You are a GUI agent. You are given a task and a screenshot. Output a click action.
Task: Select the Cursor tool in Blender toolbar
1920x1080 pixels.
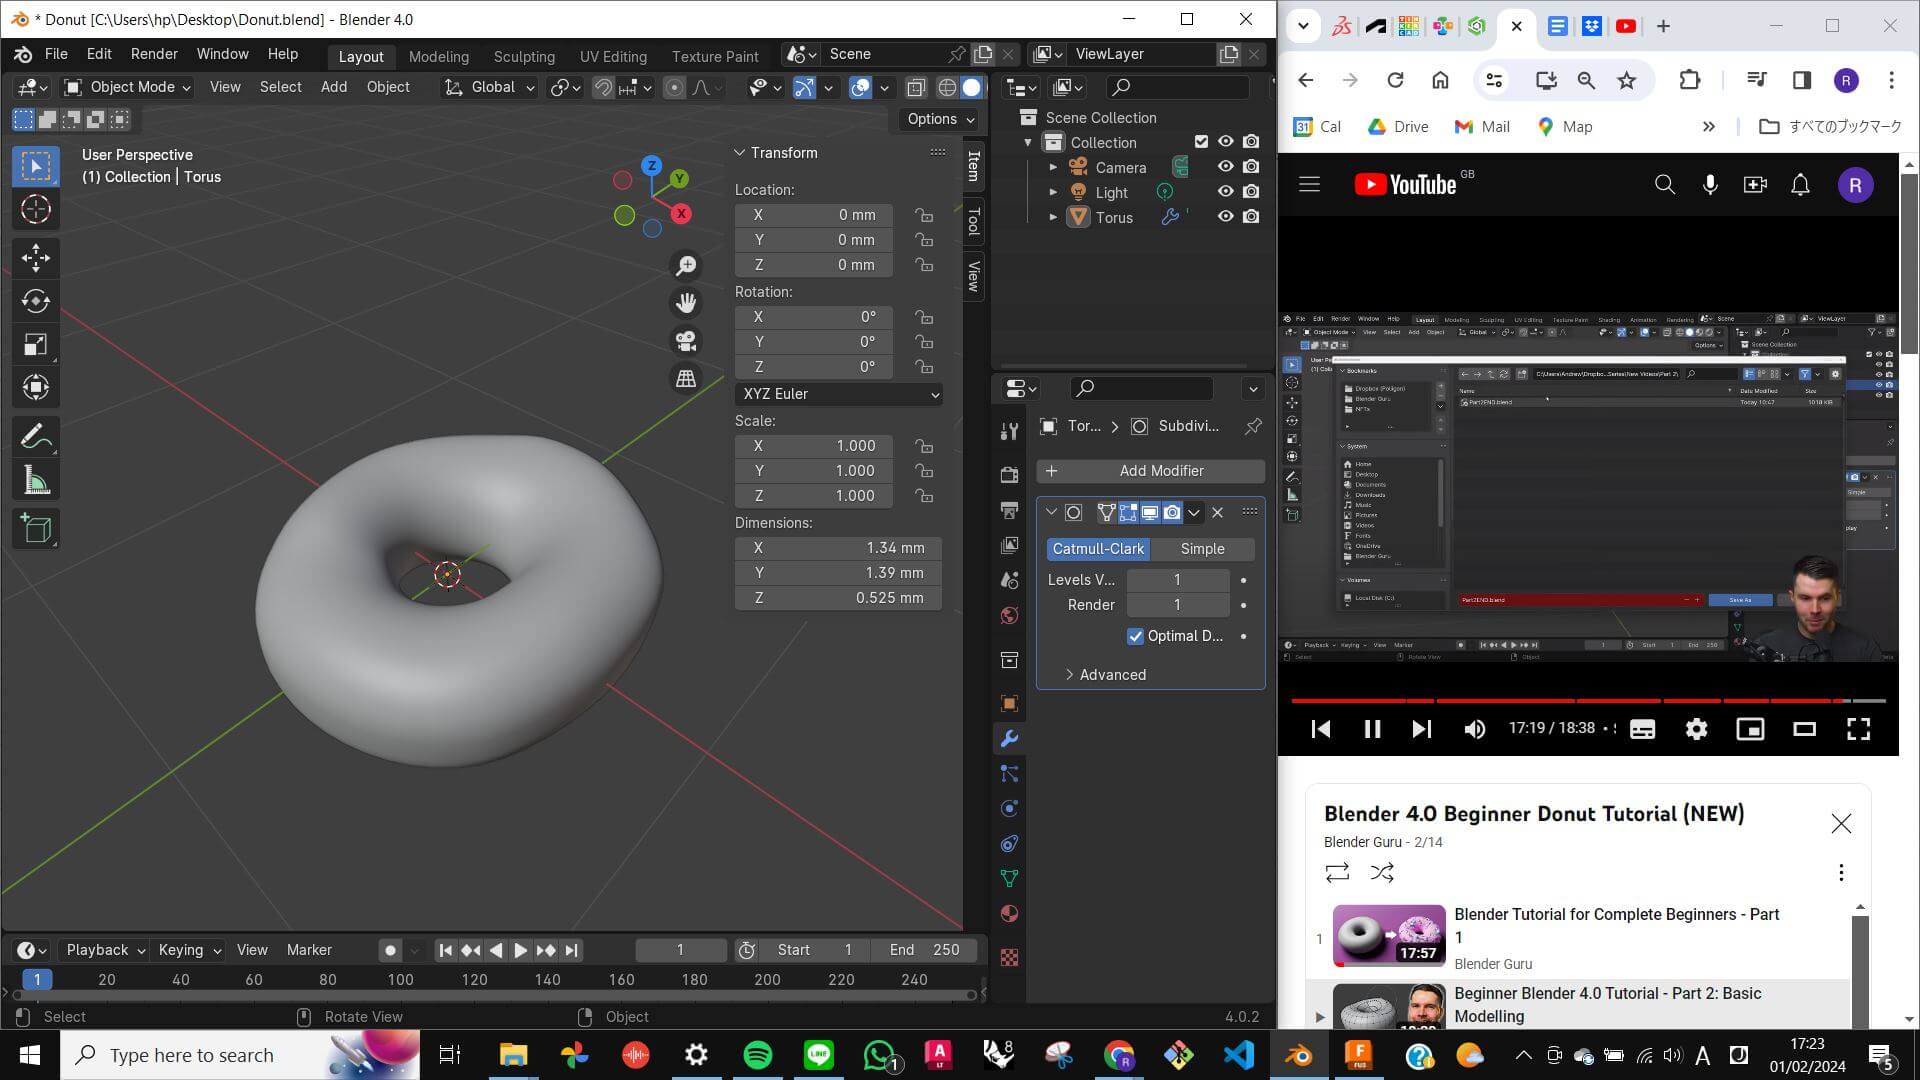pyautogui.click(x=36, y=210)
